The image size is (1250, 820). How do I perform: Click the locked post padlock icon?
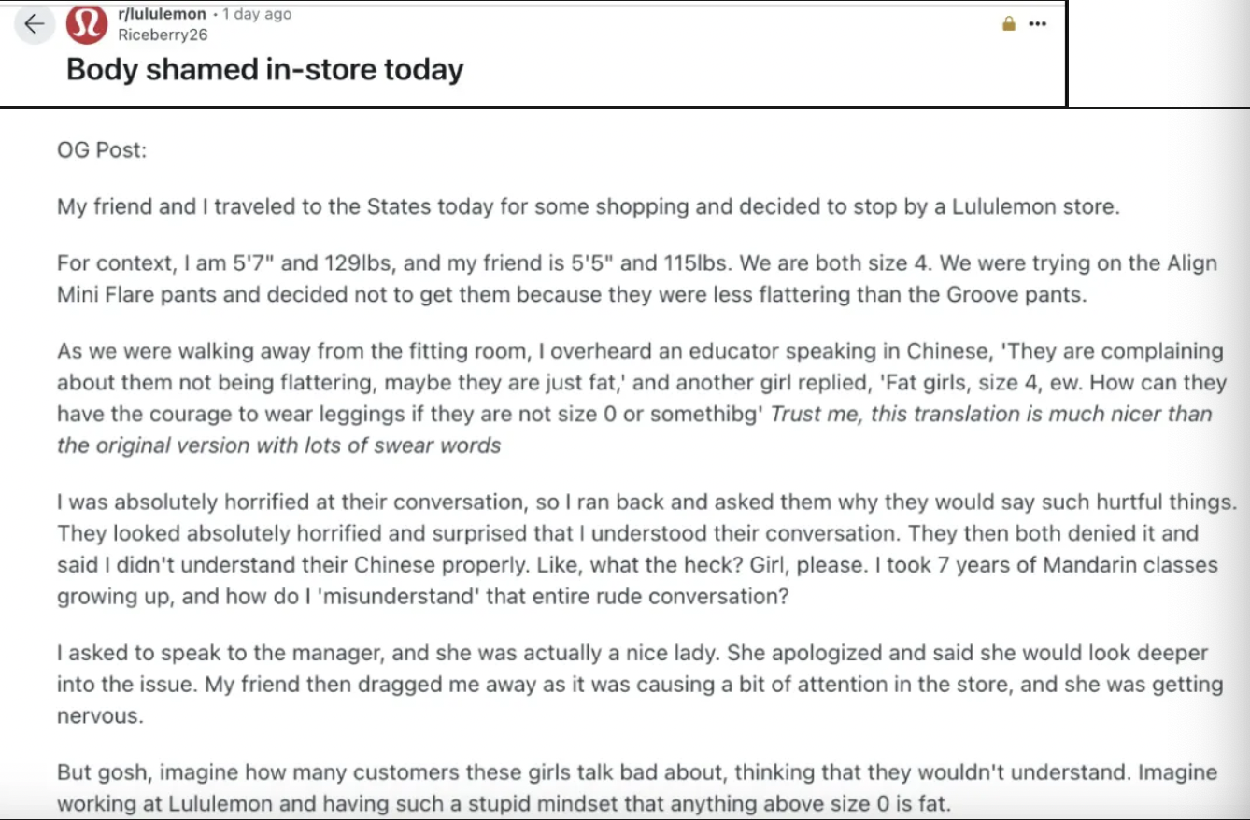pos(1009,24)
